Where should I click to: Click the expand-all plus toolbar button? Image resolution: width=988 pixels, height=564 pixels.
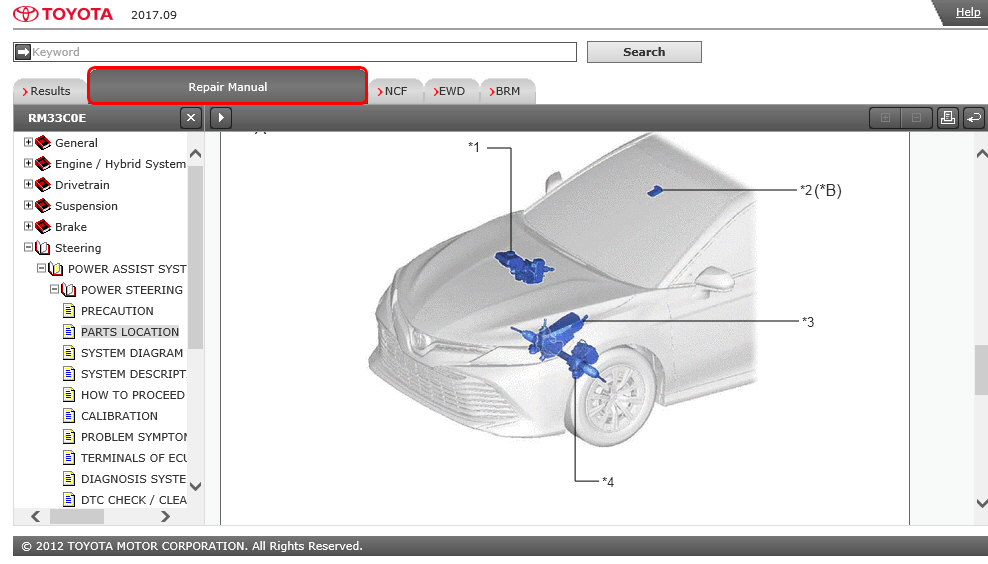click(885, 118)
